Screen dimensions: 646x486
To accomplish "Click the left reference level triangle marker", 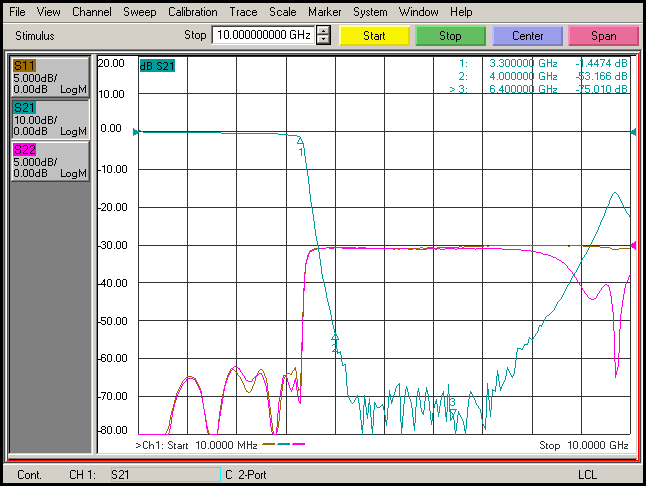I will pos(139,131).
